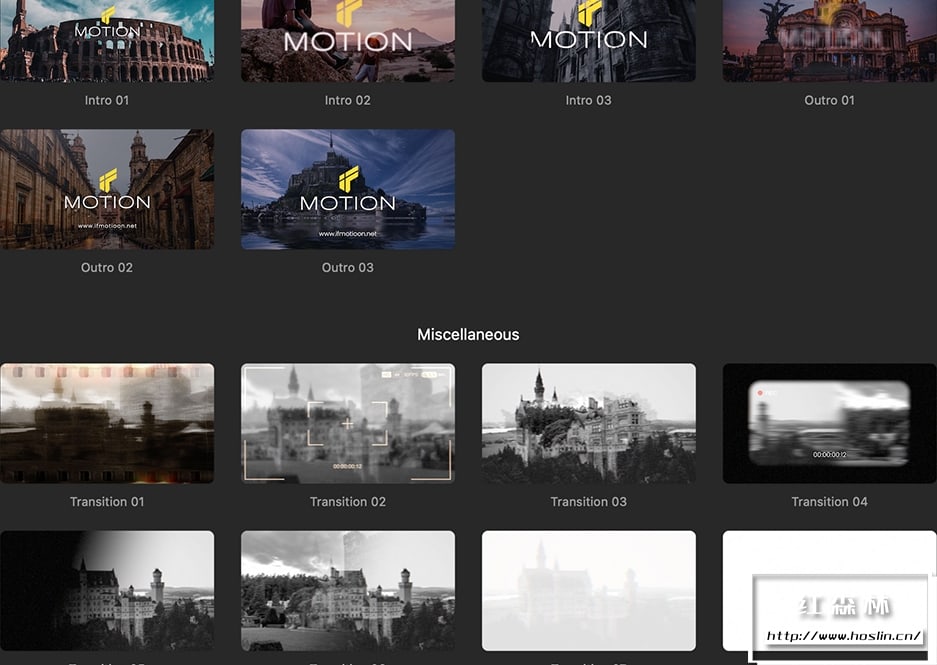Screen dimensions: 937x665
Task: Click the Outro 03 label
Action: click(348, 268)
